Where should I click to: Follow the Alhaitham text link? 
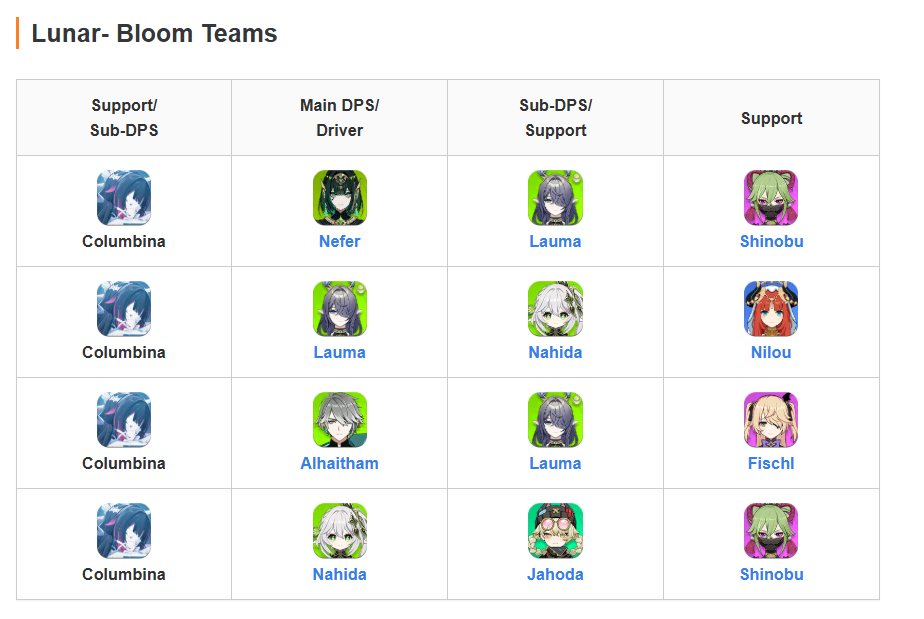[x=340, y=464]
